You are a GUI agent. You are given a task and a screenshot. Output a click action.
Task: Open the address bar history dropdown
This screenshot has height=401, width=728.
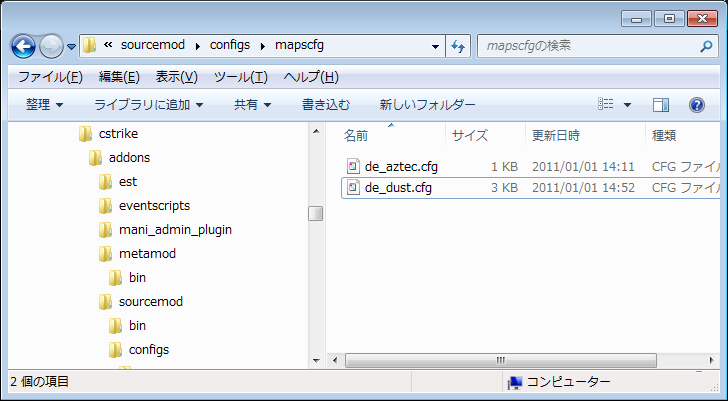tap(436, 46)
